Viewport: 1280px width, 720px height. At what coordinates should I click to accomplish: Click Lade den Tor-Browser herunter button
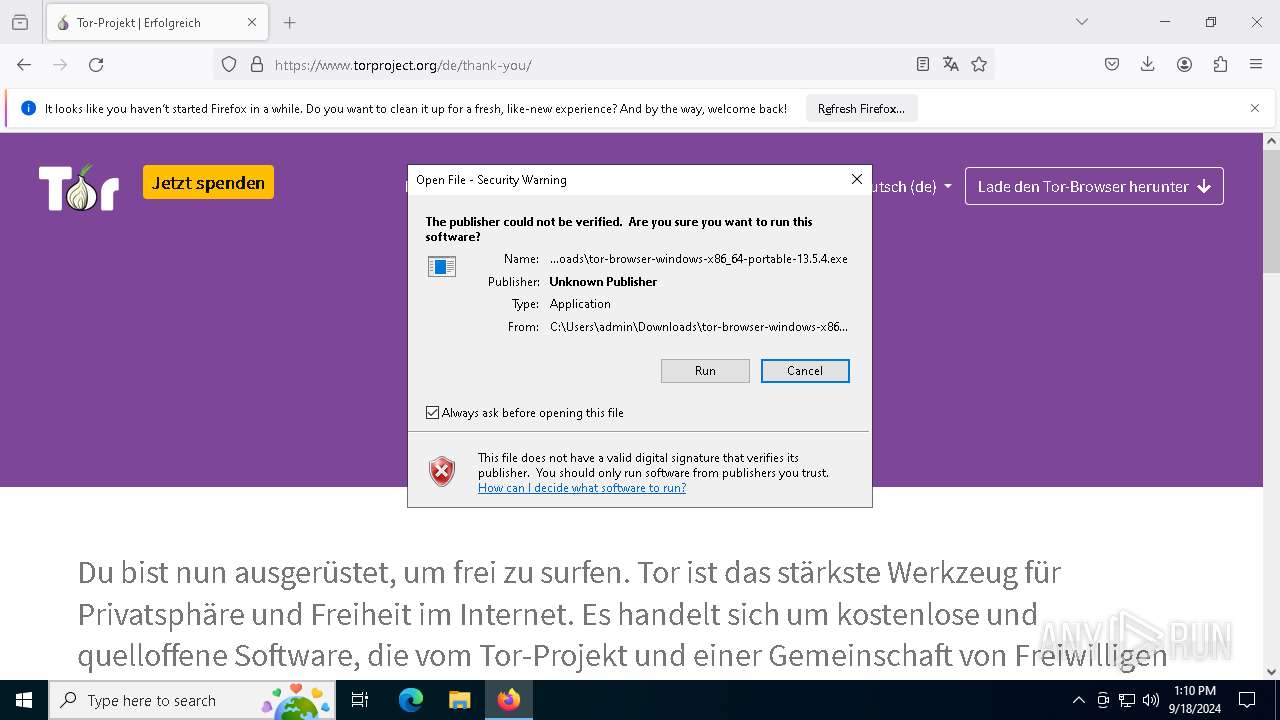(x=1094, y=187)
